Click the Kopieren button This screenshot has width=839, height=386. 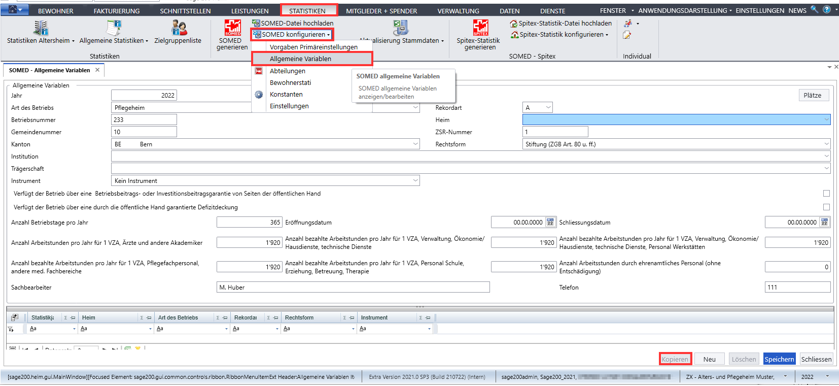pyautogui.click(x=675, y=359)
